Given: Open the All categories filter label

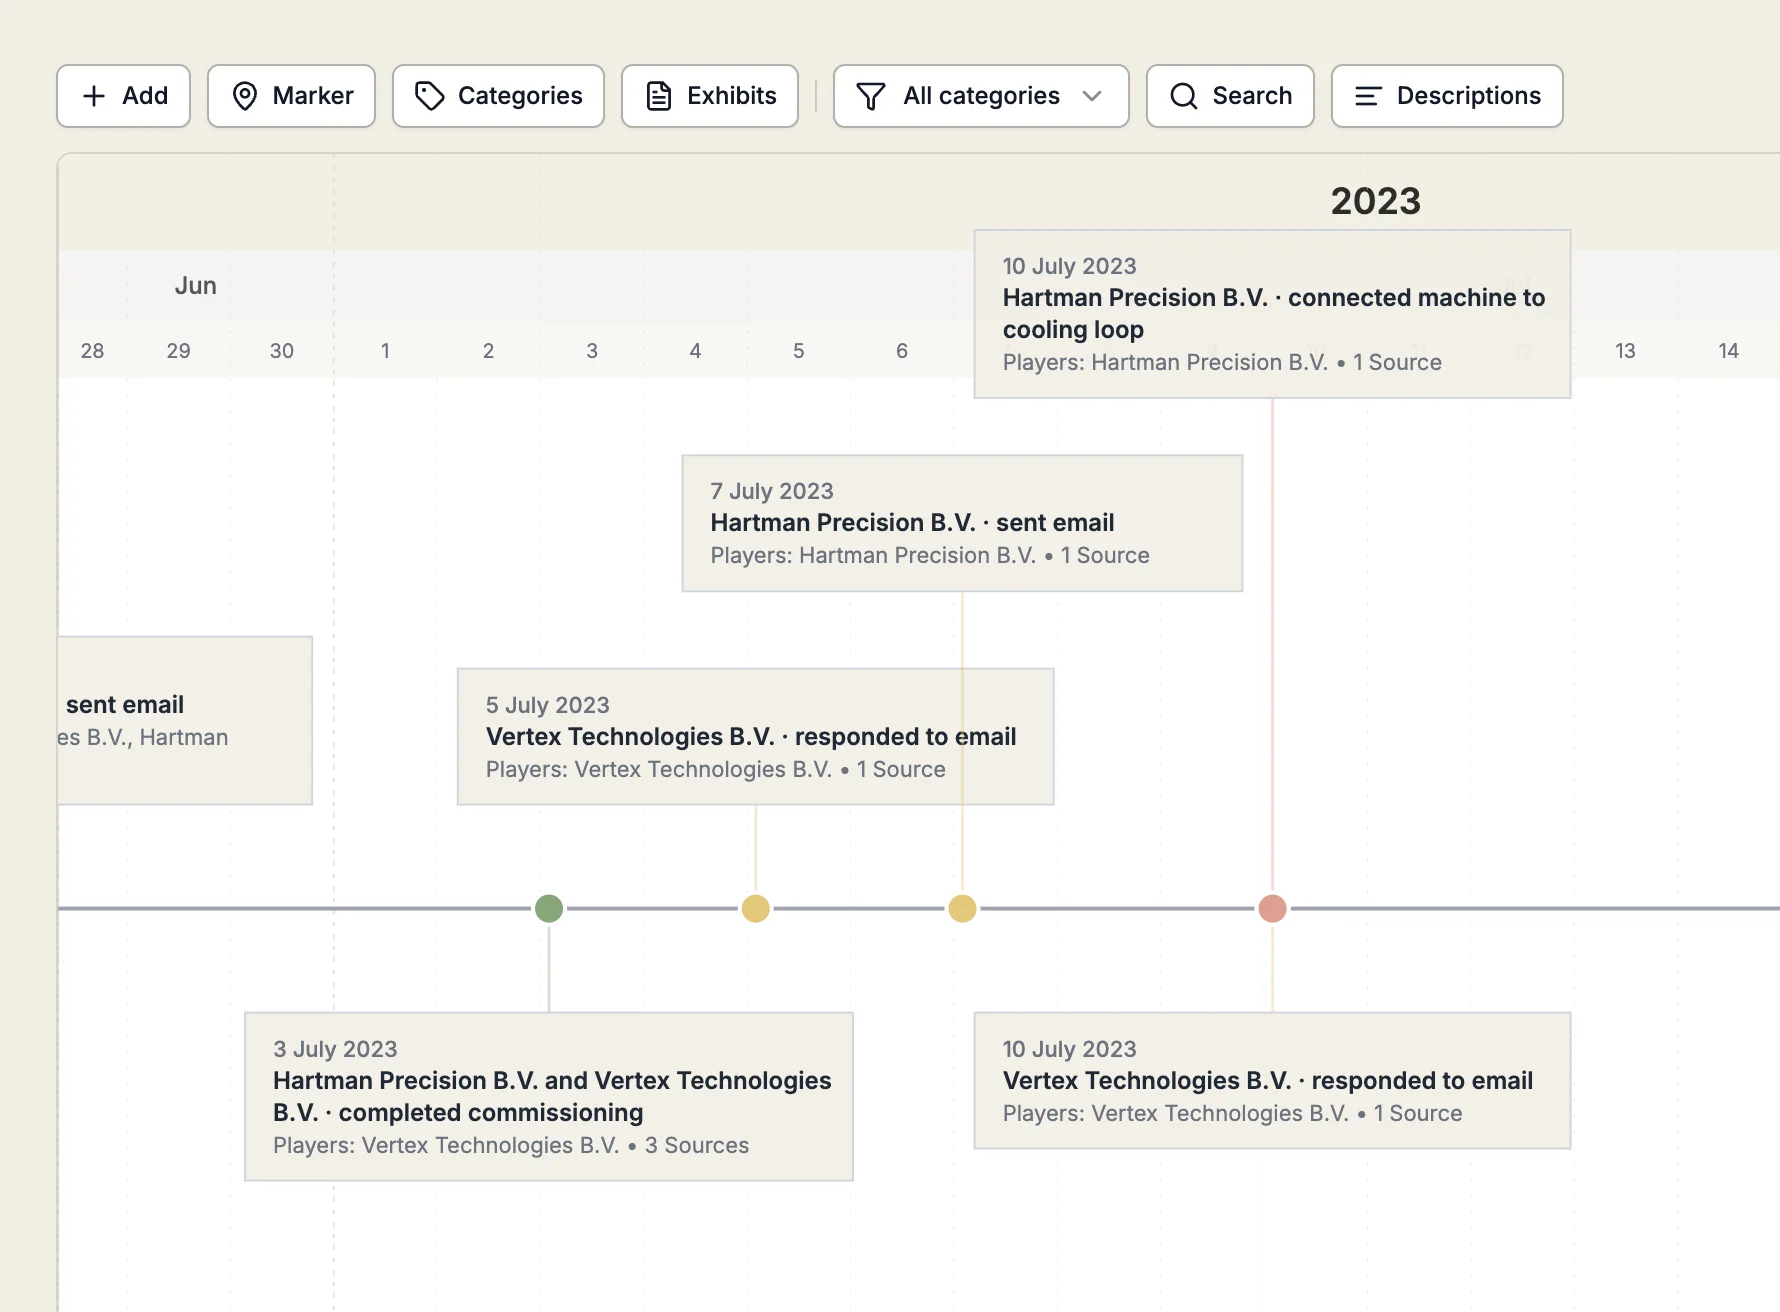Looking at the screenshot, I should (981, 96).
